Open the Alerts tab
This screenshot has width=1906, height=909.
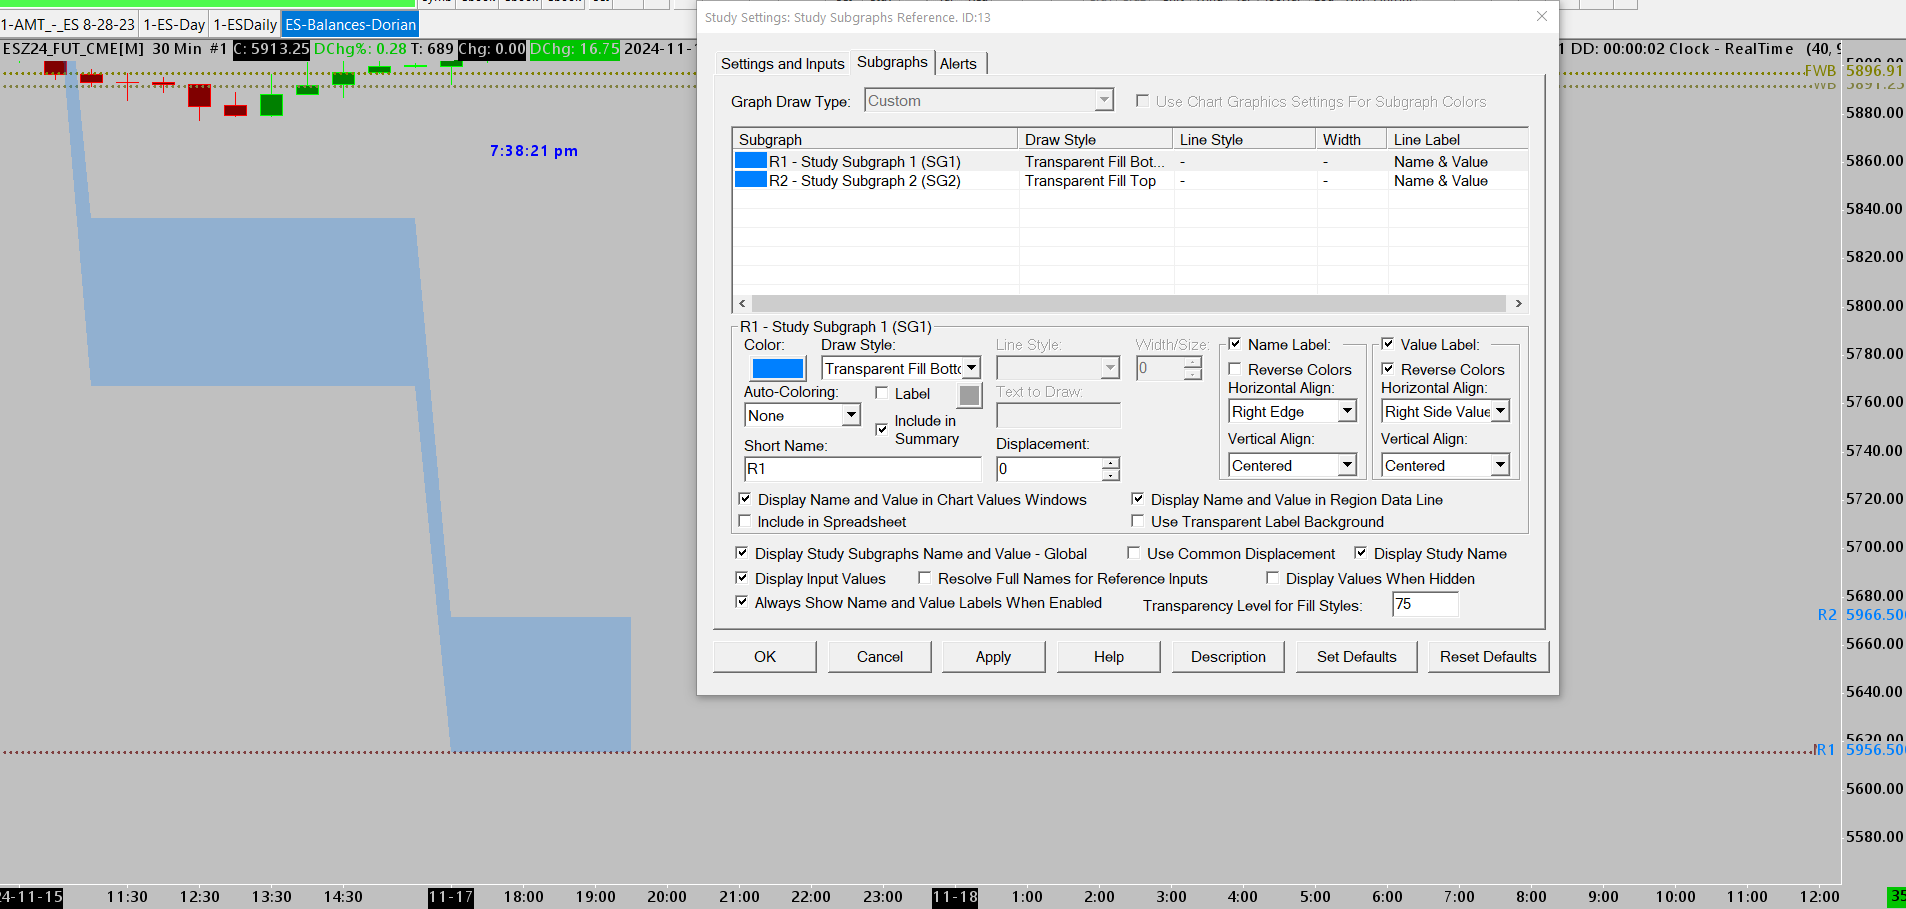coord(958,63)
